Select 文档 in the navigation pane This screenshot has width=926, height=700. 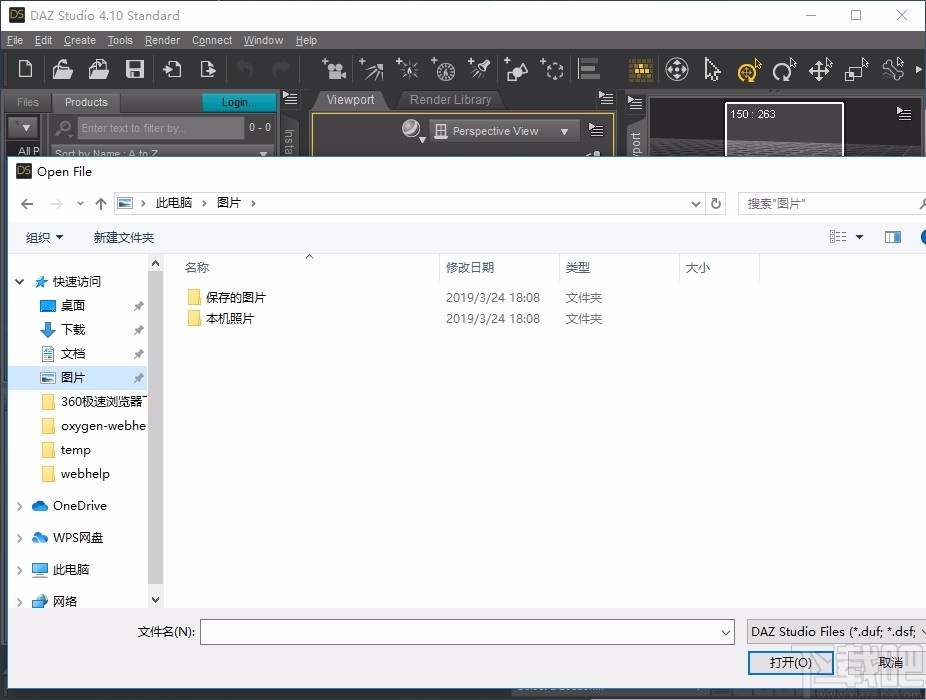pos(73,354)
